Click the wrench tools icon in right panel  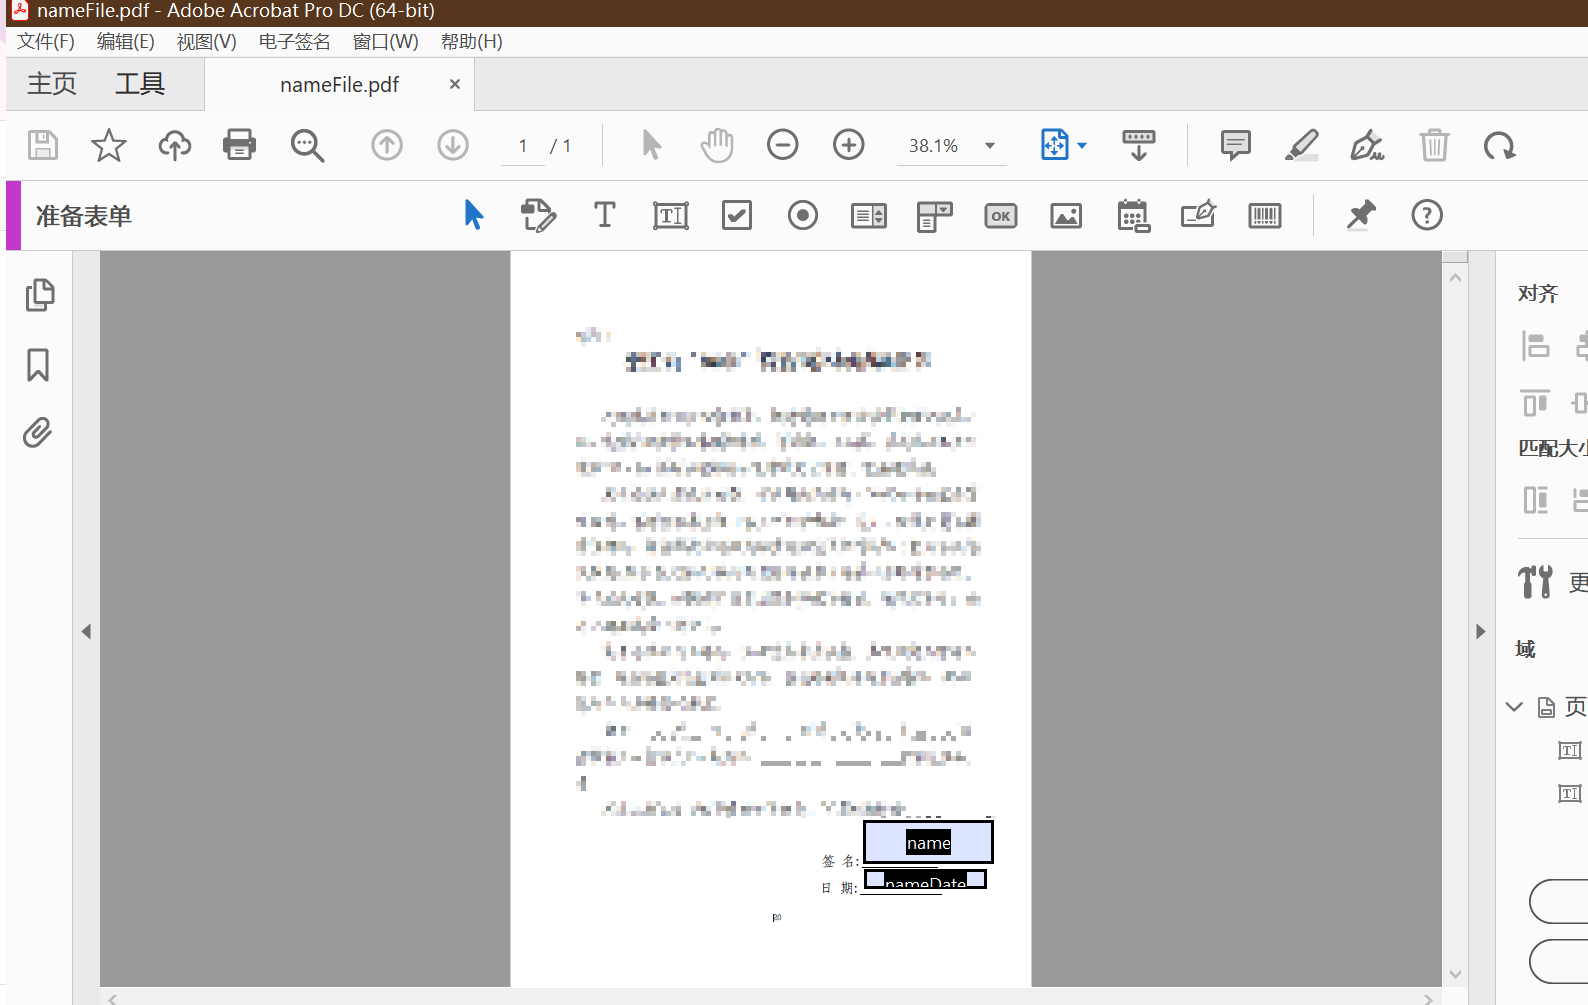click(x=1535, y=581)
